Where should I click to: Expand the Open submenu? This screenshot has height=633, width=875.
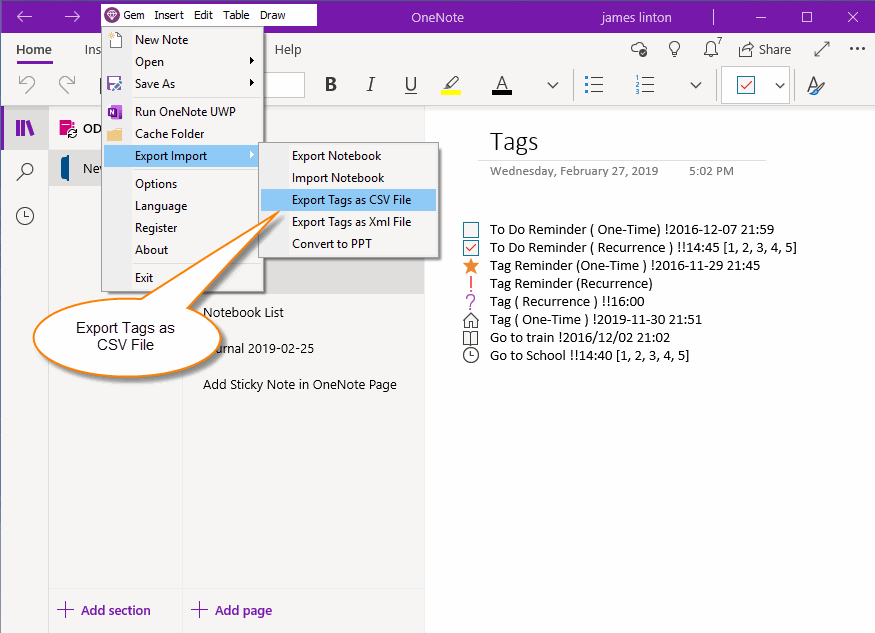point(183,61)
